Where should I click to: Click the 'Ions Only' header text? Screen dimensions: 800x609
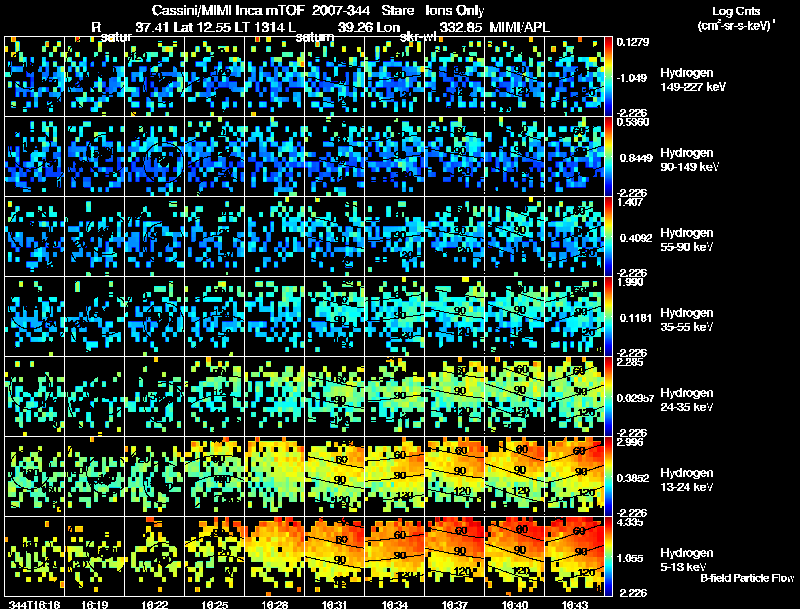pos(455,11)
